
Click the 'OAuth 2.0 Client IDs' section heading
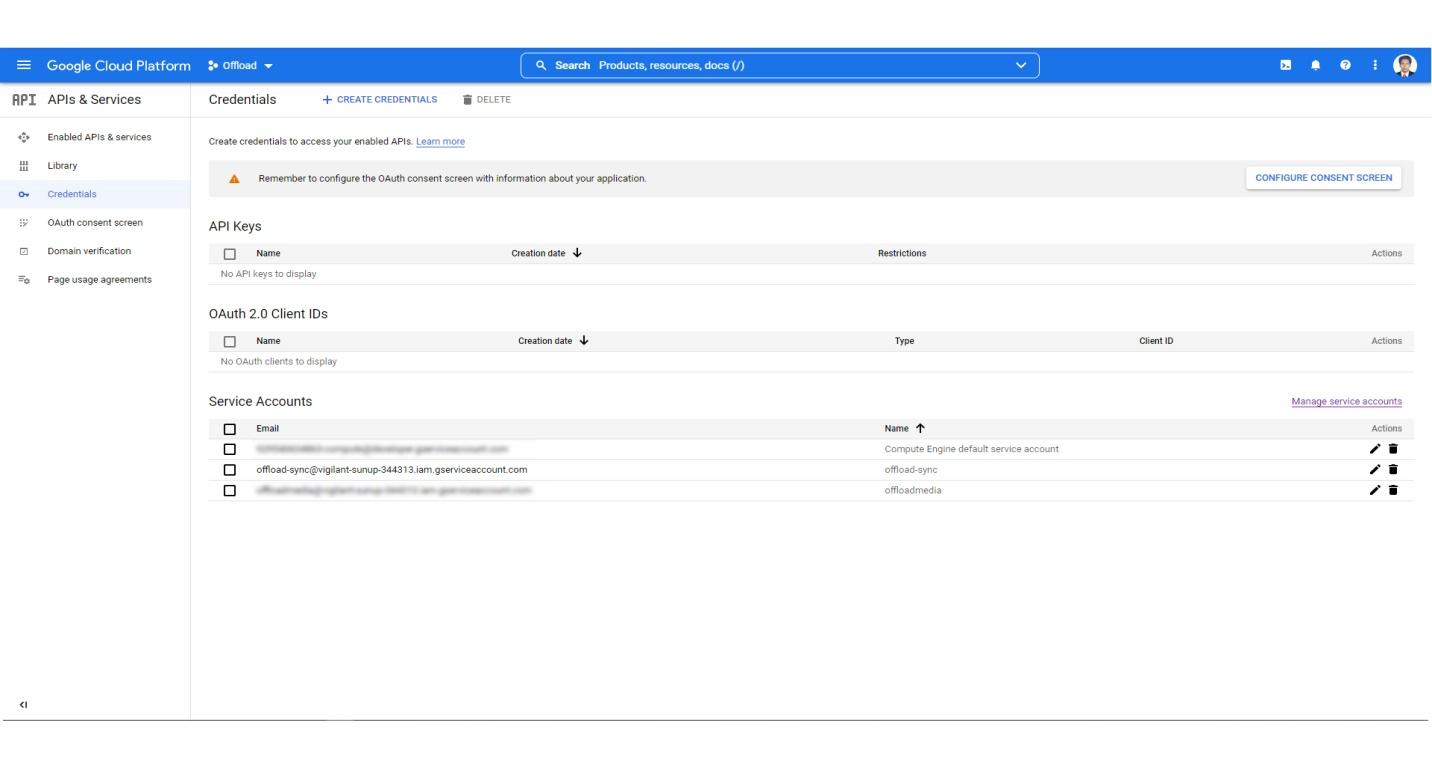pyautogui.click(x=268, y=314)
